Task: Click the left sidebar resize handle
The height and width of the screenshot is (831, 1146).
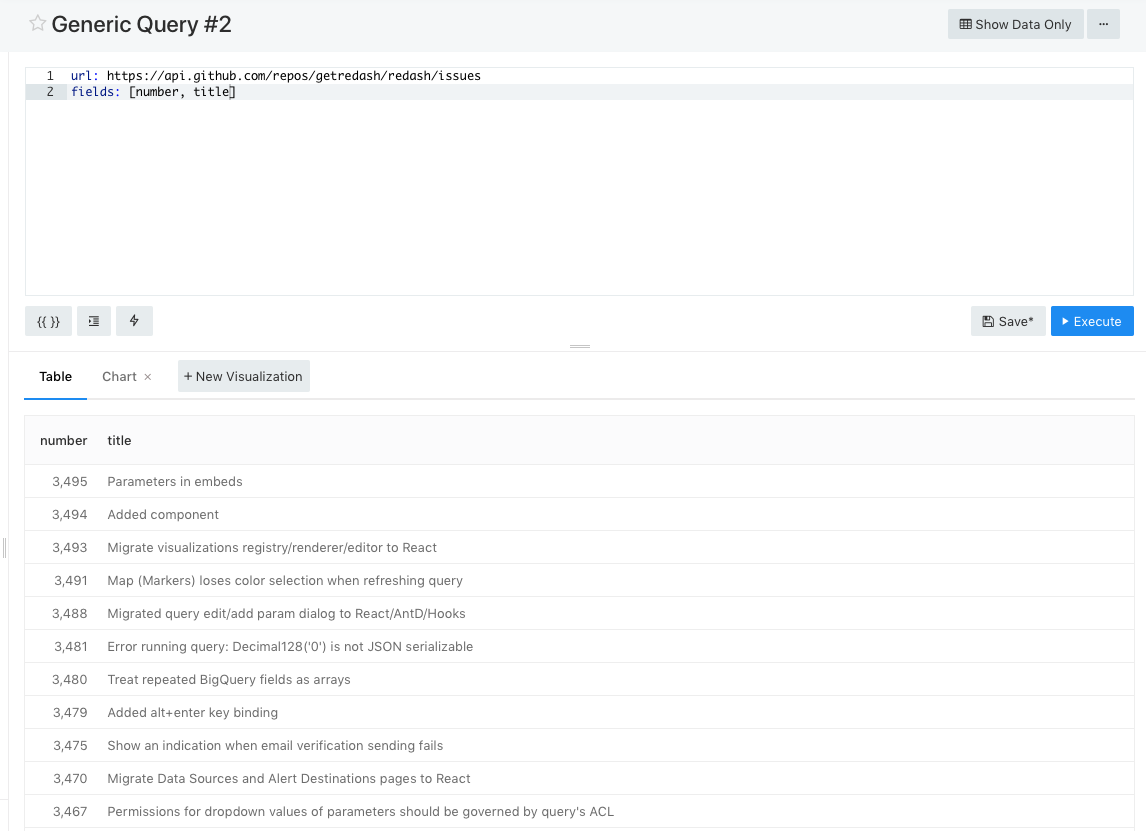Action: pyautogui.click(x=5, y=547)
